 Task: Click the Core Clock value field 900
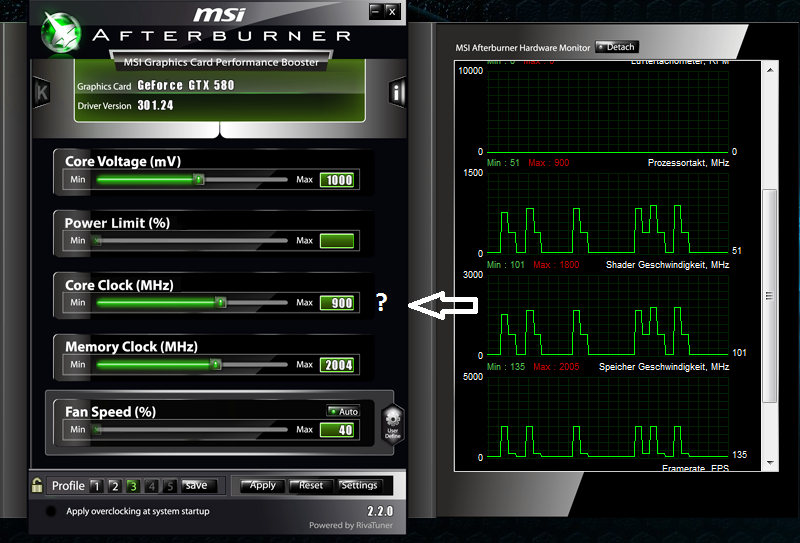[337, 303]
